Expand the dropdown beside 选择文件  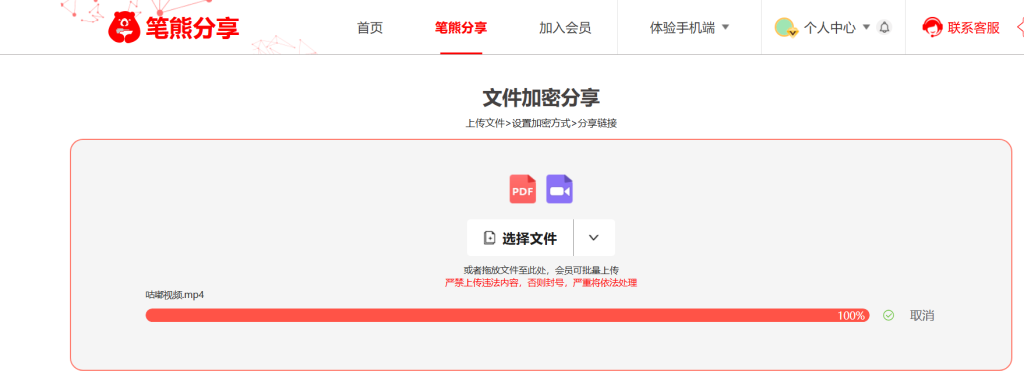tap(594, 238)
